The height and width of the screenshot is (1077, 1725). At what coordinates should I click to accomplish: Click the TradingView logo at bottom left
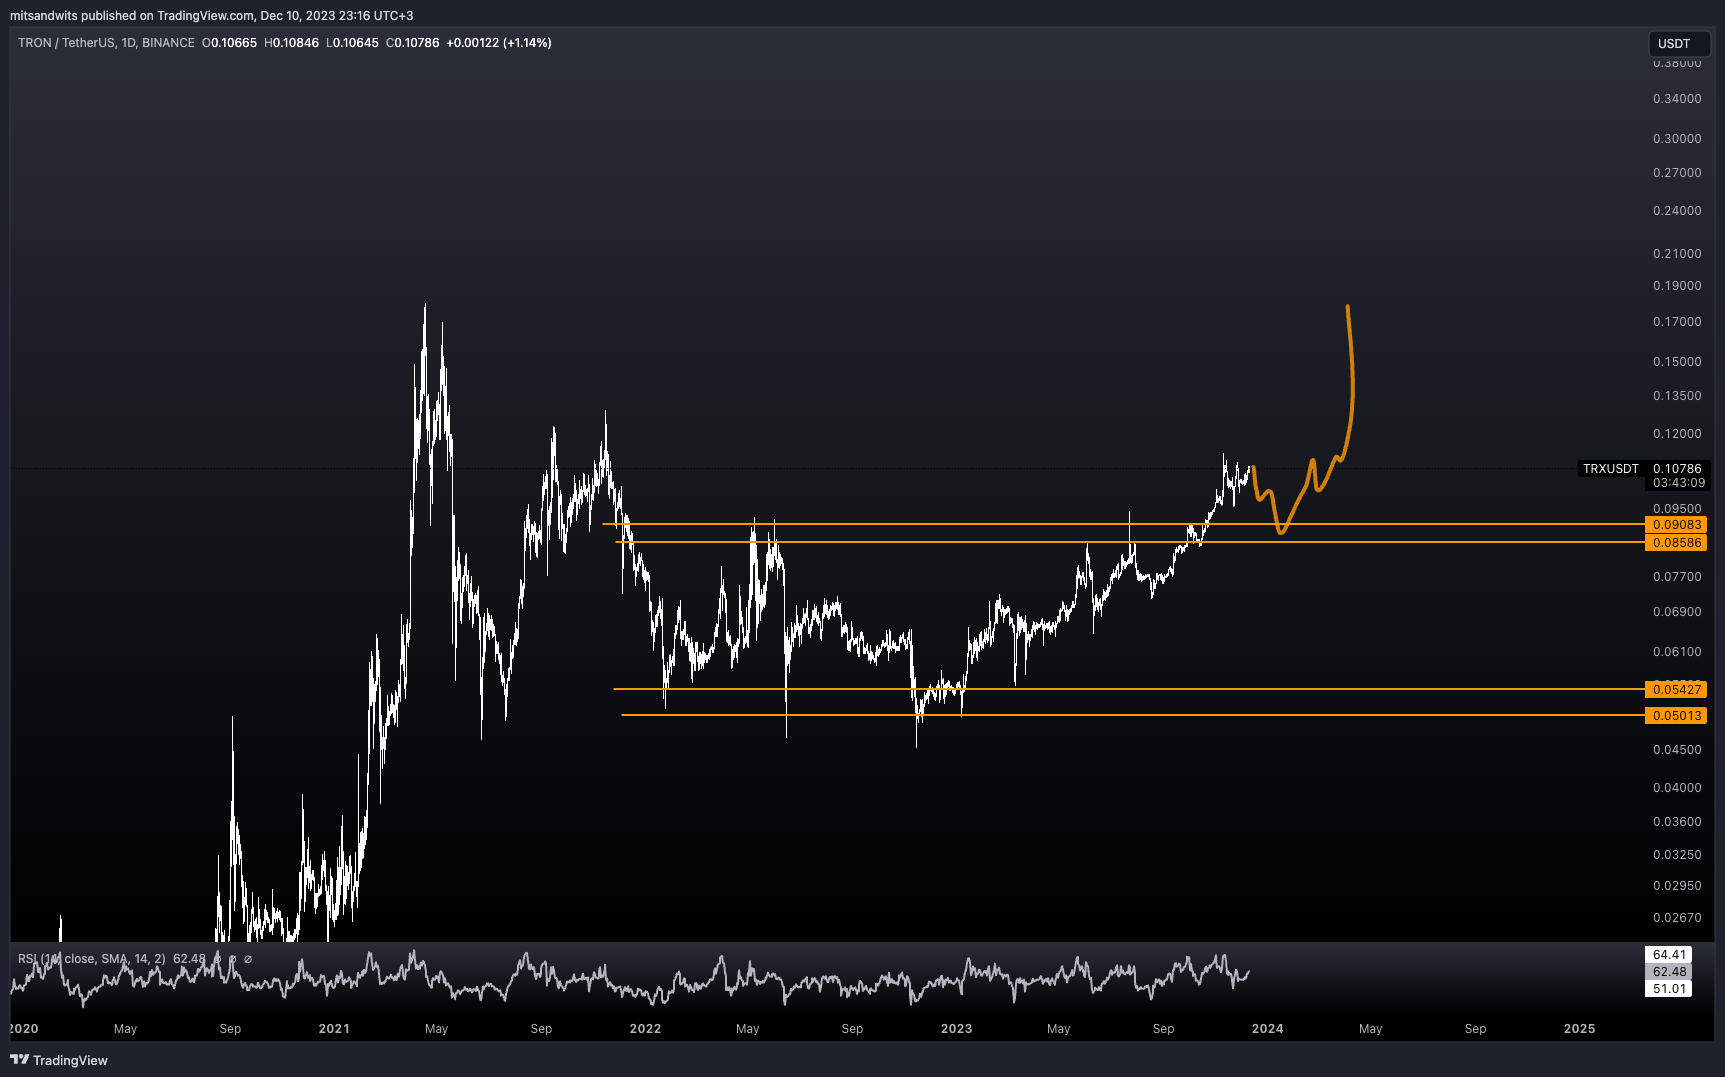pyautogui.click(x=59, y=1060)
